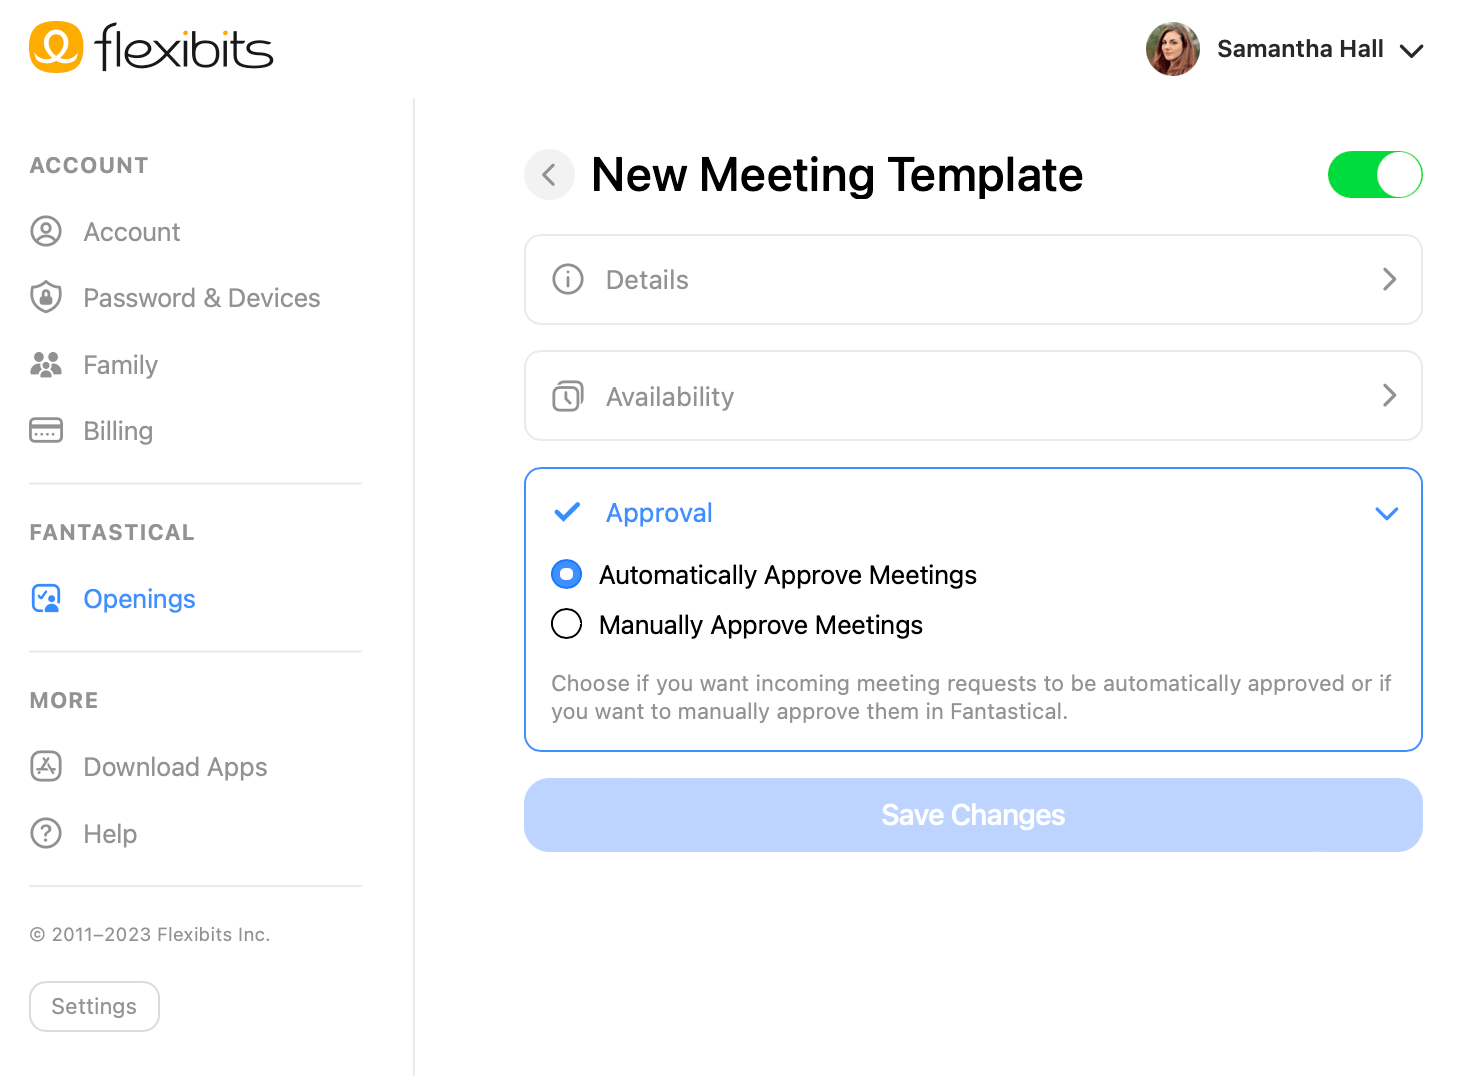
Task: Click the flexibits wordmark text
Action: tap(184, 47)
